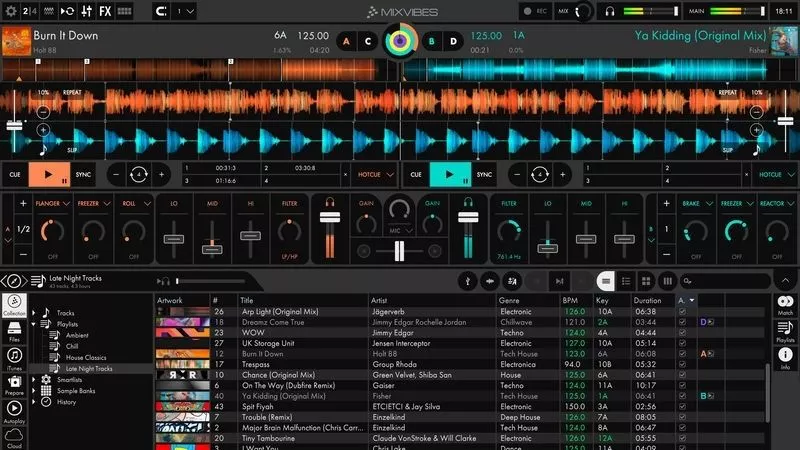Open the Prepare sidebar tab
Viewport: 800px width, 450px height.
click(x=14, y=385)
